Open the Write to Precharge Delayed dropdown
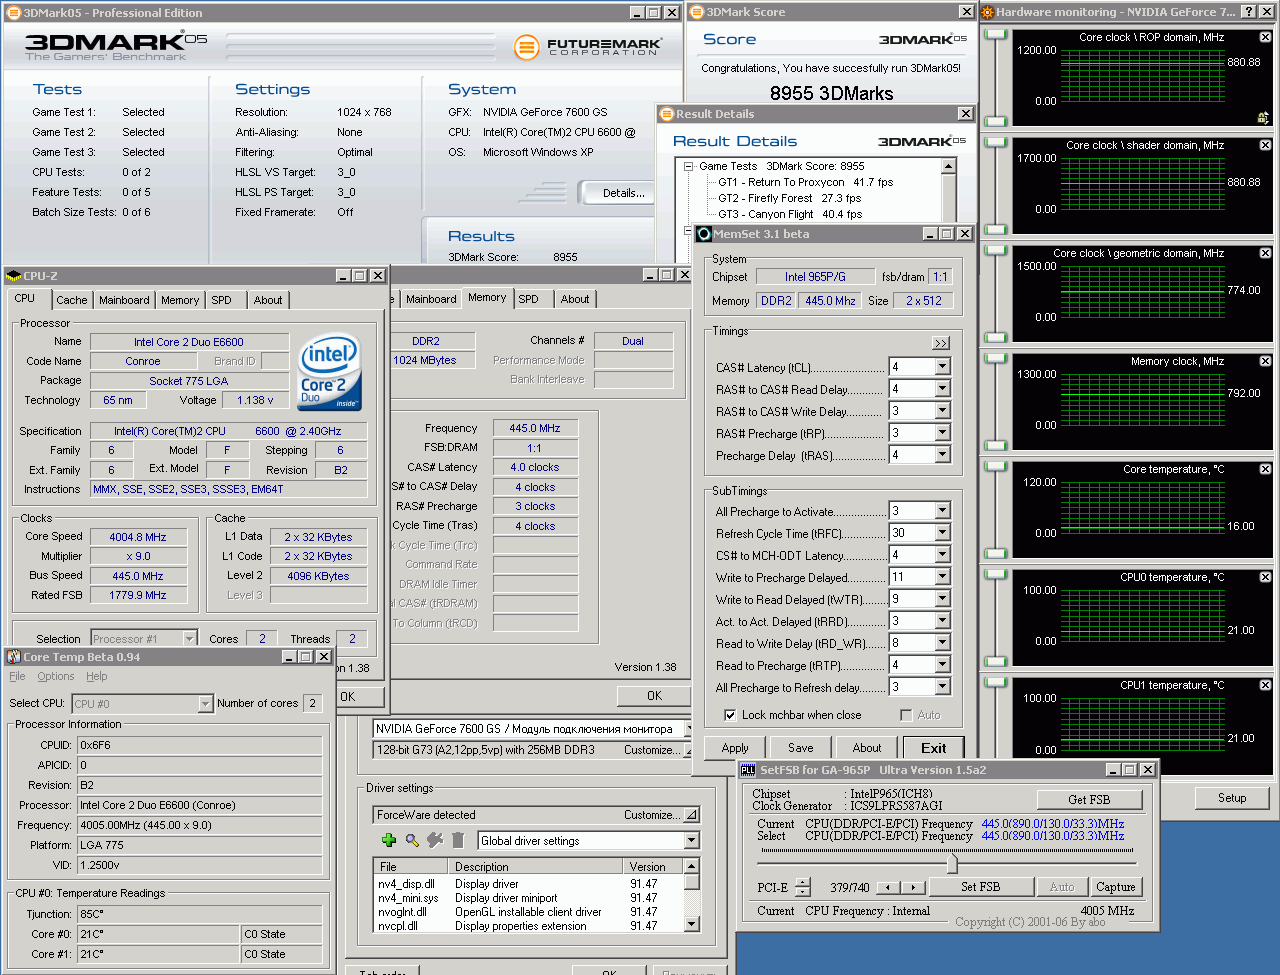The height and width of the screenshot is (975, 1280). (x=942, y=577)
